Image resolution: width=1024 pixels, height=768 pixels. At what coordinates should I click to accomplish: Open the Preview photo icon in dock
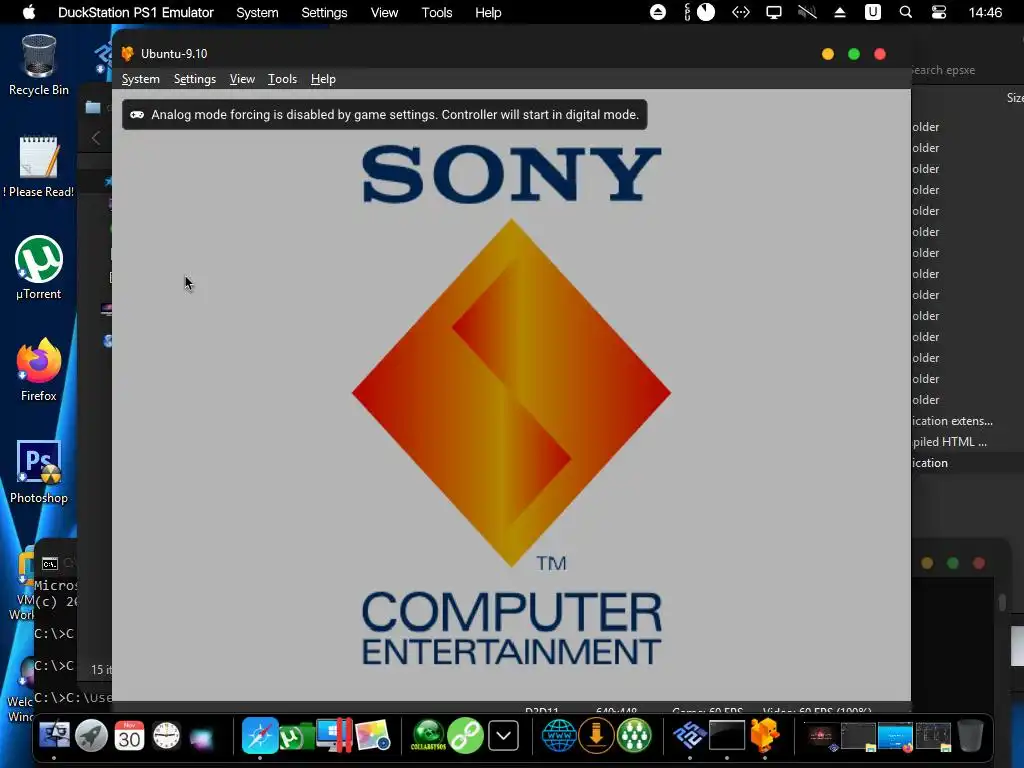(x=373, y=736)
